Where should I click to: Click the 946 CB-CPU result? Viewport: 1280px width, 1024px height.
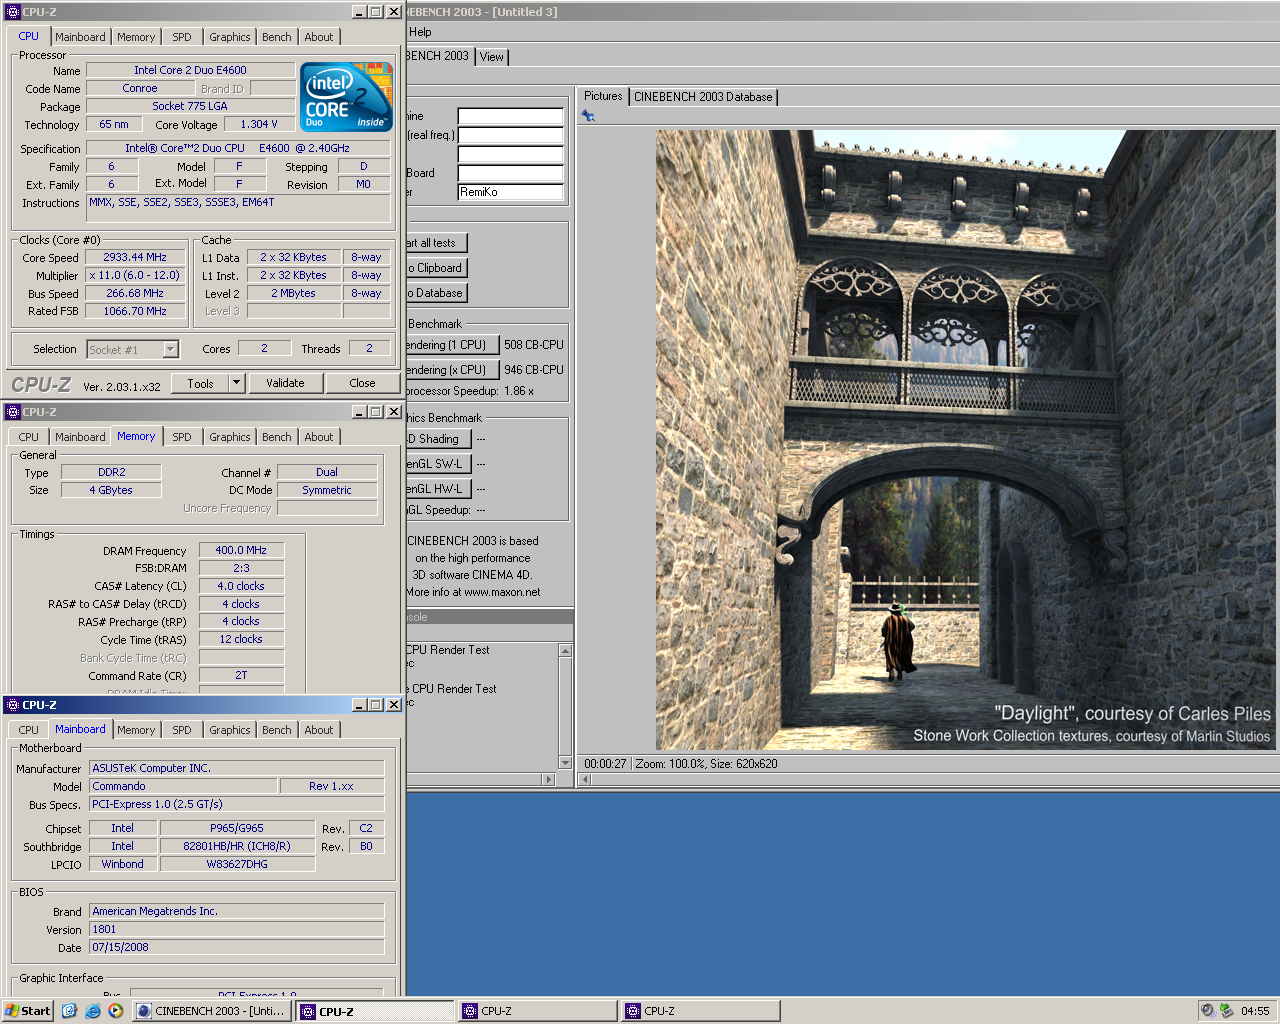[534, 370]
